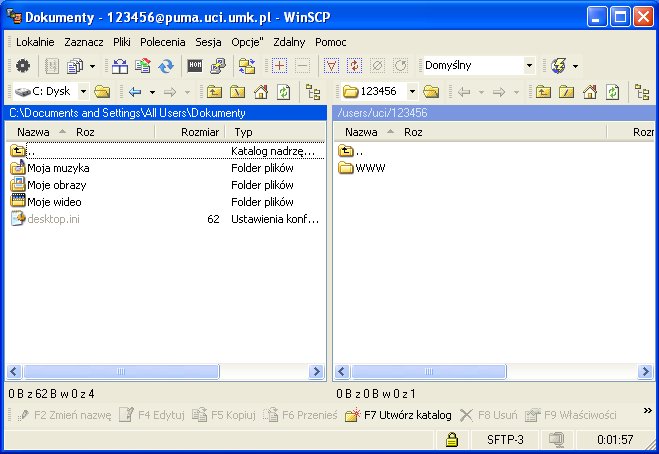Image resolution: width=659 pixels, height=454 pixels.
Task: Sort local files by Typ column
Action: tap(275, 132)
